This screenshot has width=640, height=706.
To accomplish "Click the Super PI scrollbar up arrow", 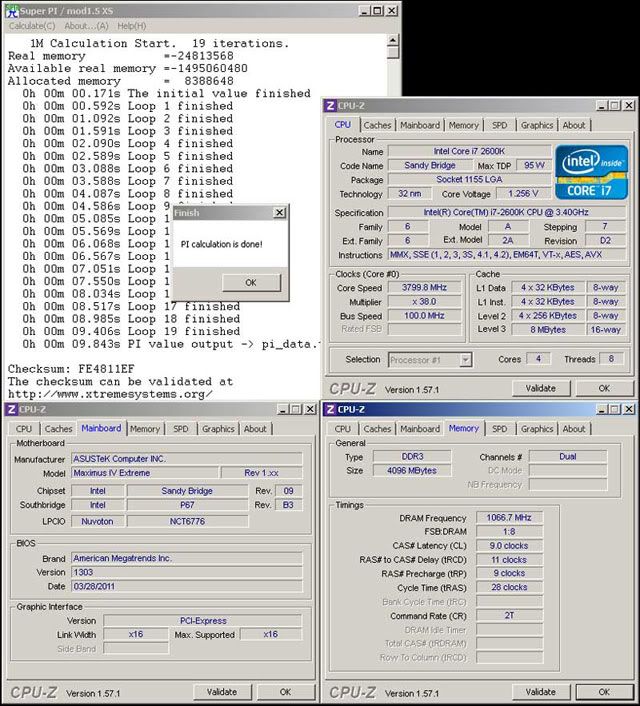I will tap(393, 41).
